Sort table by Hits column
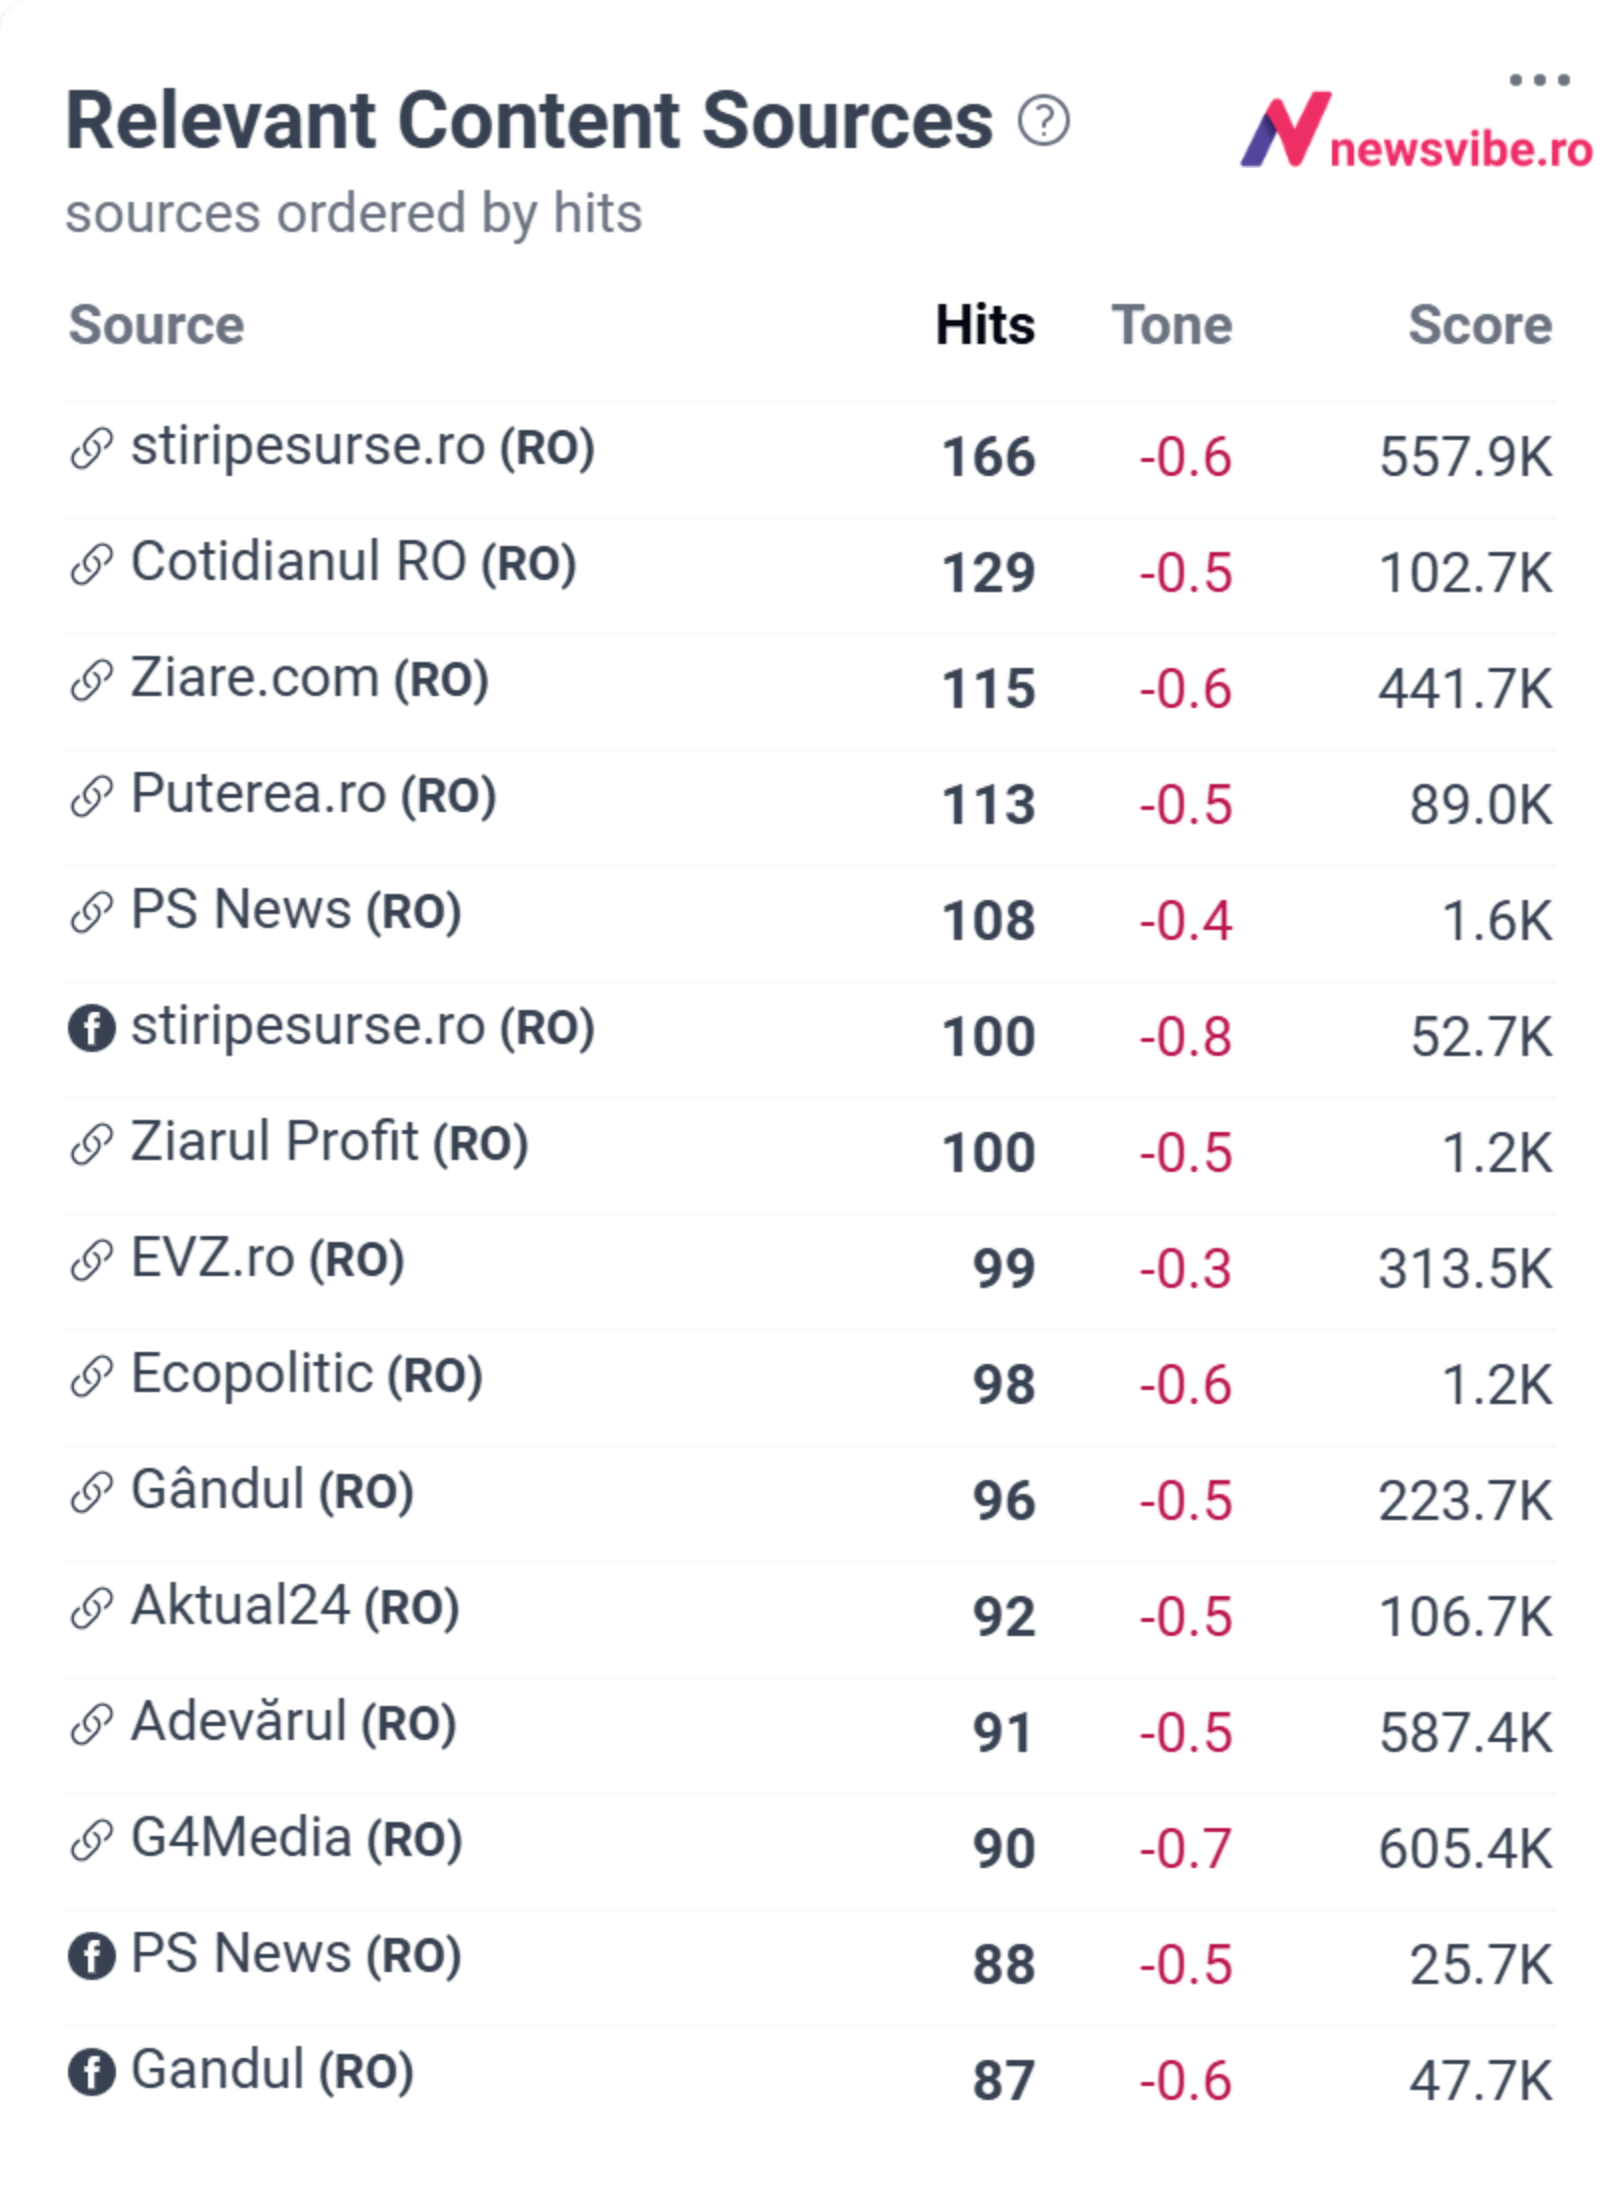This screenshot has height=2192, width=1620. 985,325
